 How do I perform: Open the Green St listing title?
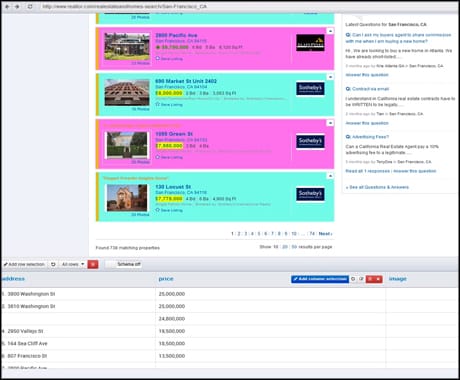174,134
